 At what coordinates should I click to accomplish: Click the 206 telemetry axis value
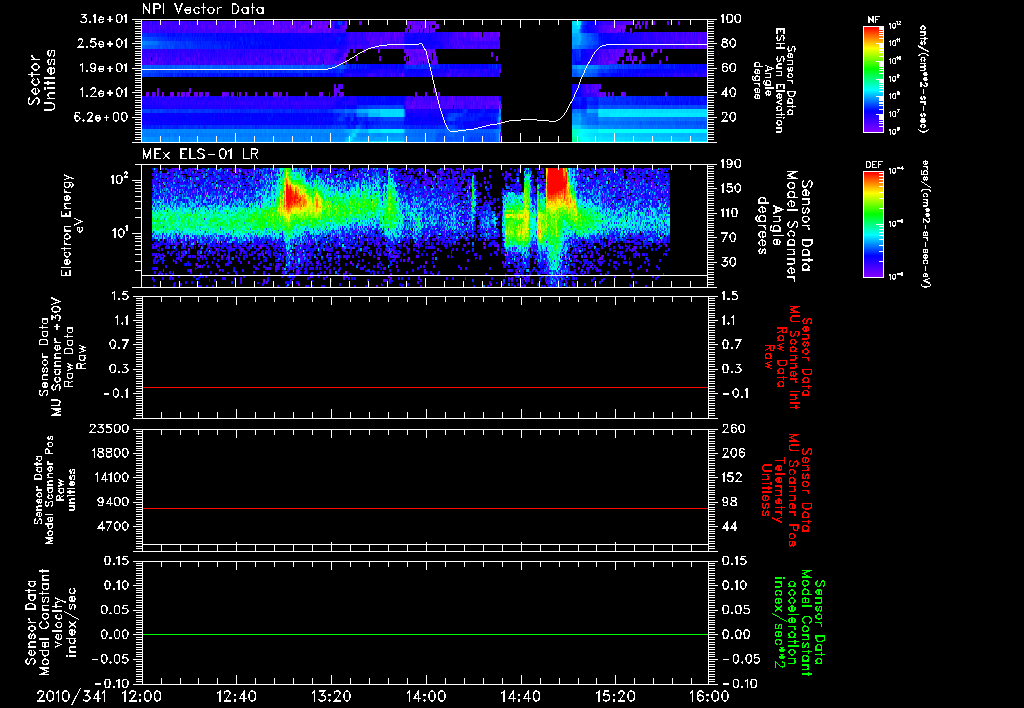tap(733, 453)
